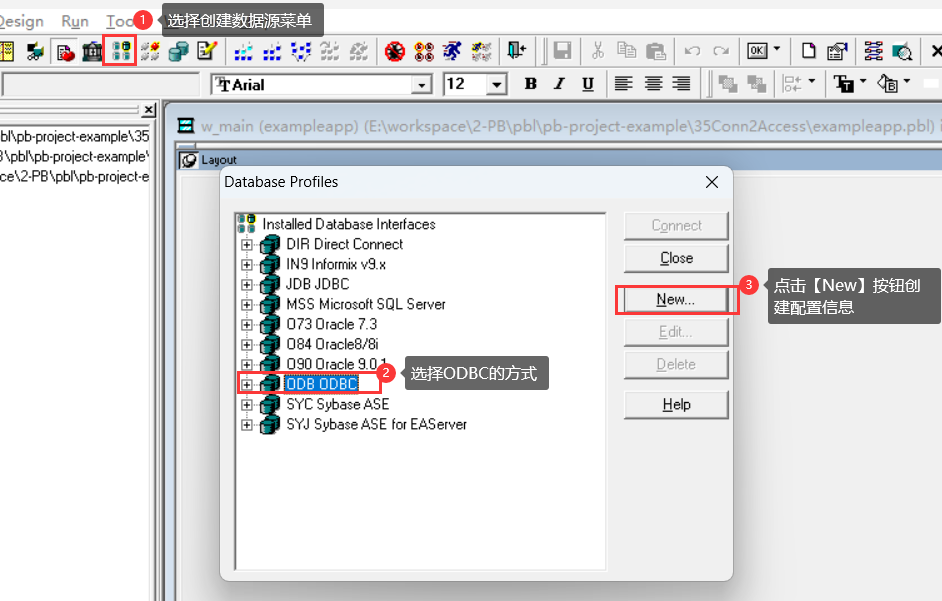Click the blank page script icon

click(x=809, y=51)
